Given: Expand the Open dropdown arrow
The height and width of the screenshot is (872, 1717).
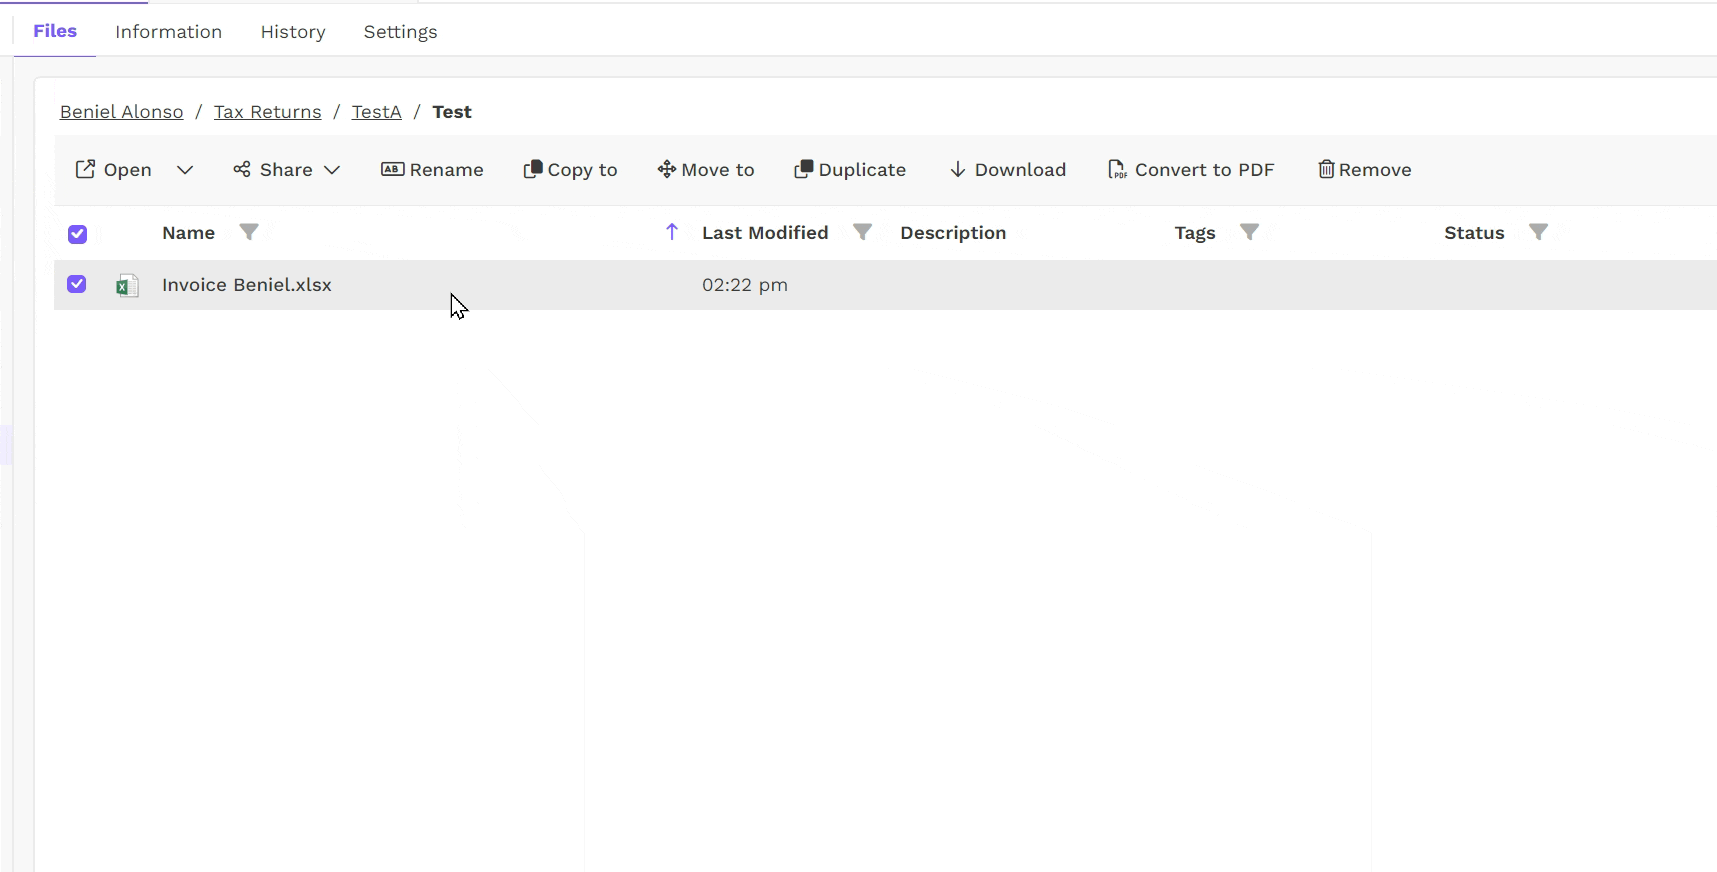Looking at the screenshot, I should coord(185,170).
